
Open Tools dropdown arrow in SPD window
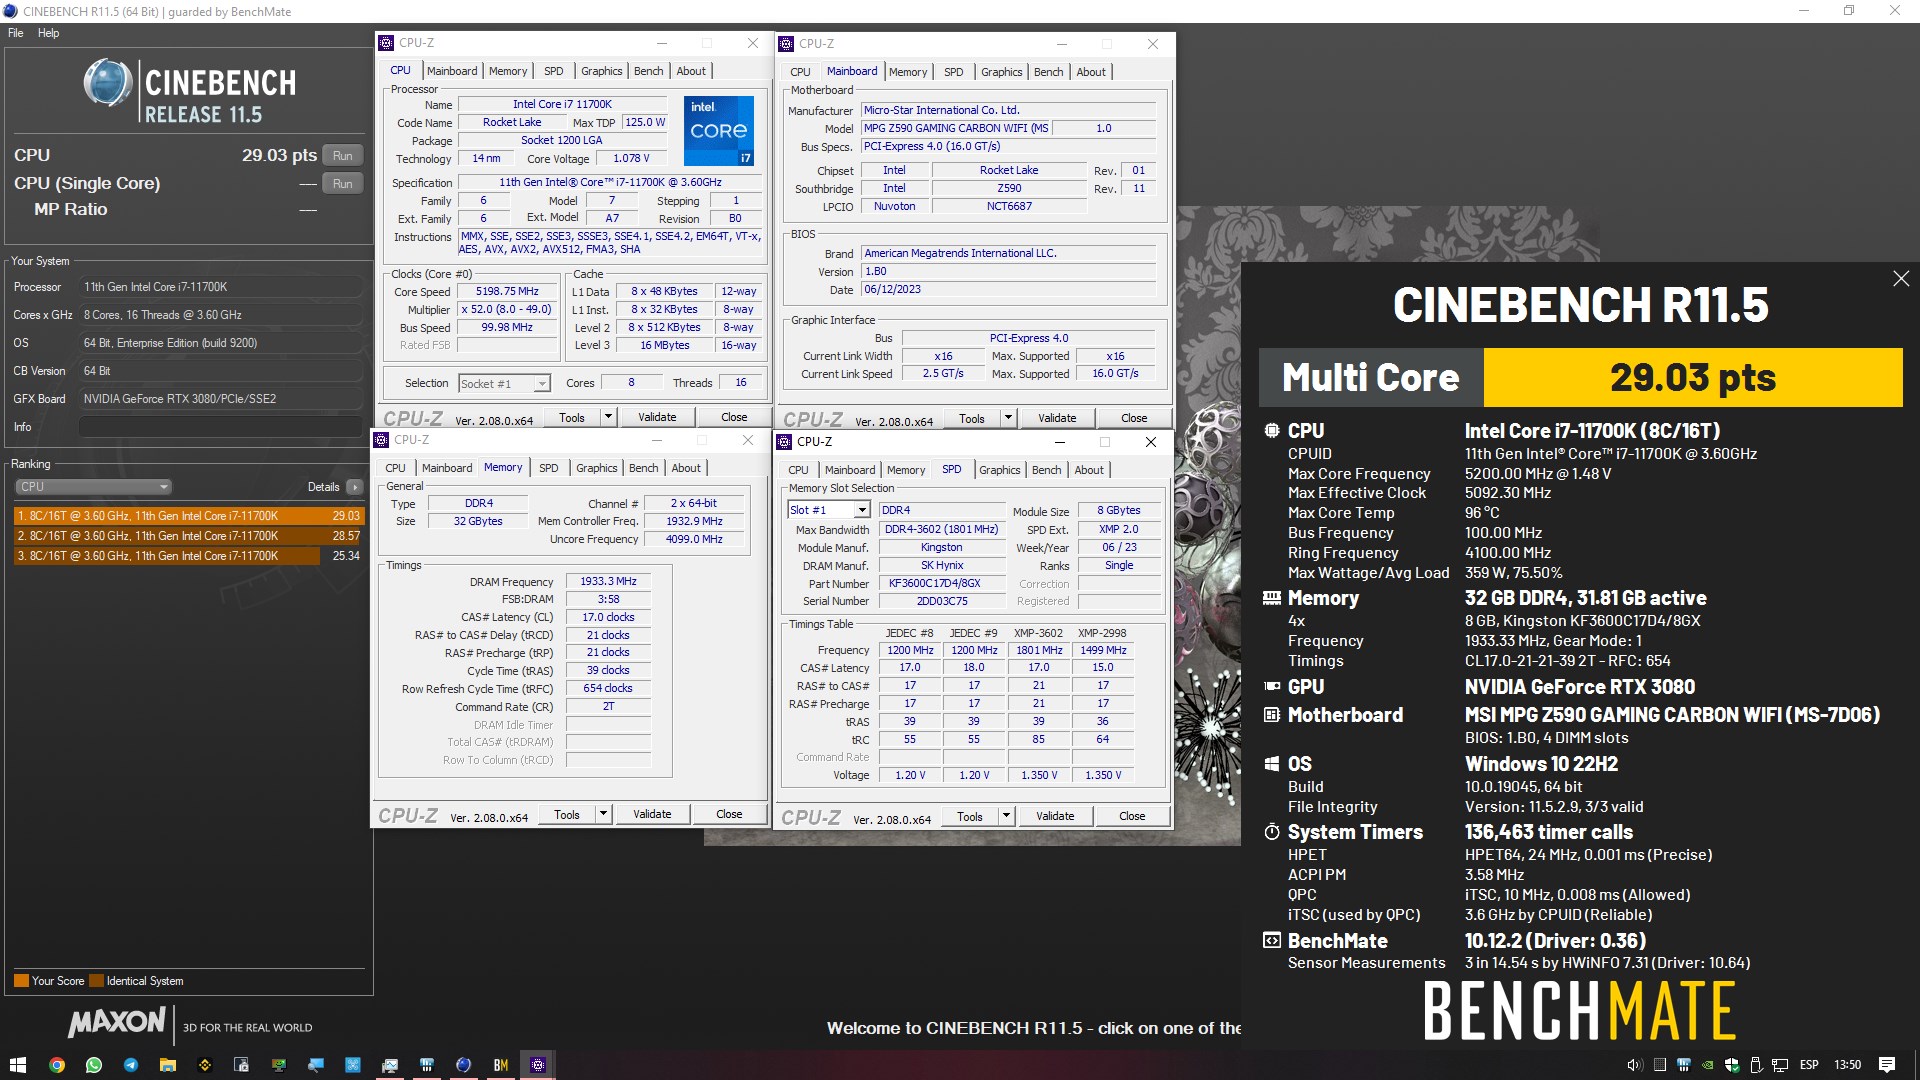tap(1006, 816)
